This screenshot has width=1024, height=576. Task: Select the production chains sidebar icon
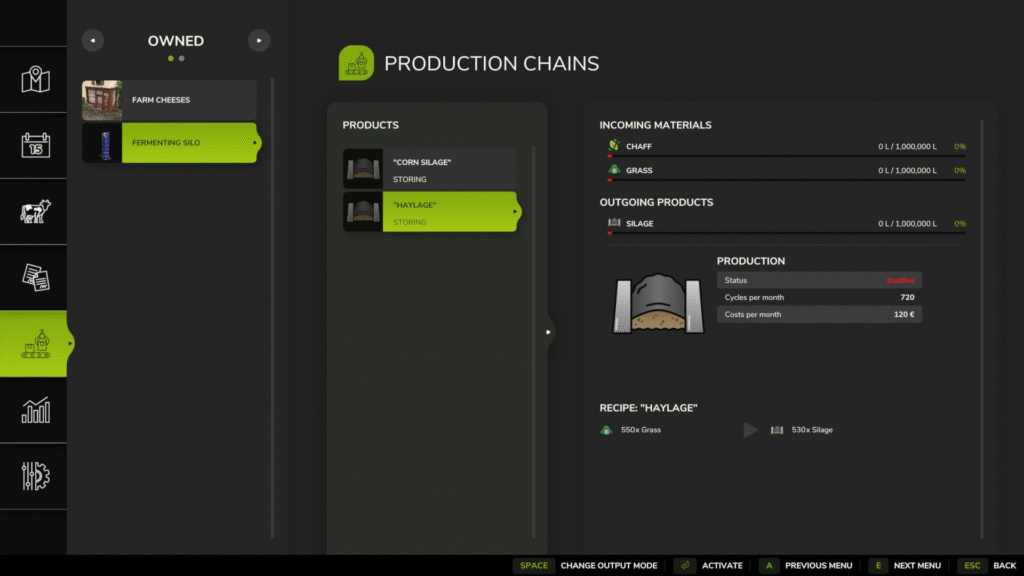(x=35, y=344)
